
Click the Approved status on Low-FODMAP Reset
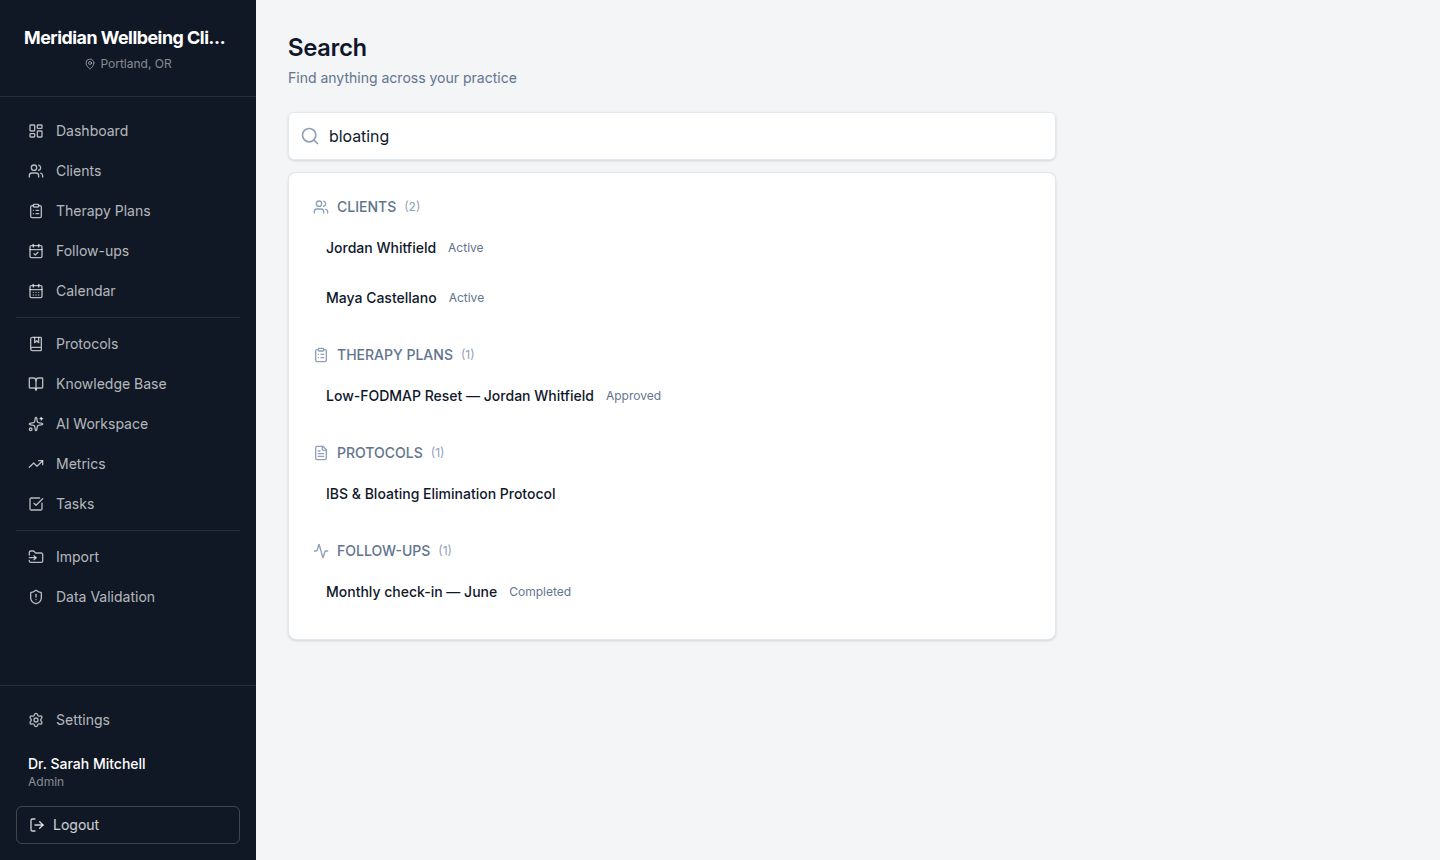[x=633, y=396]
